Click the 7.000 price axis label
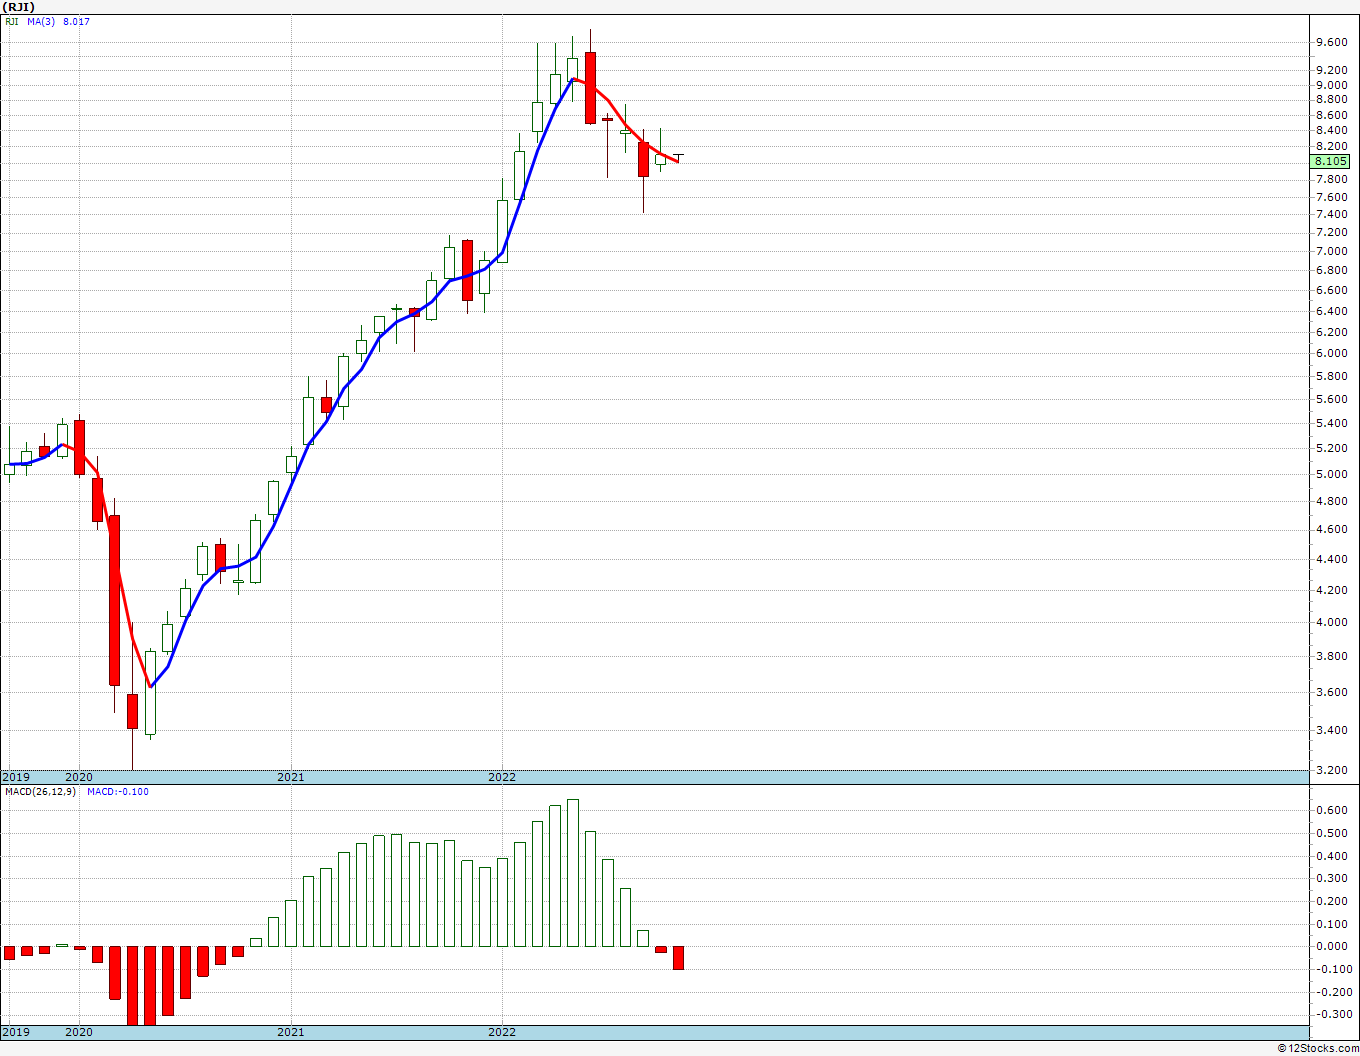Viewport: 1360px width, 1056px height. pyautogui.click(x=1331, y=251)
